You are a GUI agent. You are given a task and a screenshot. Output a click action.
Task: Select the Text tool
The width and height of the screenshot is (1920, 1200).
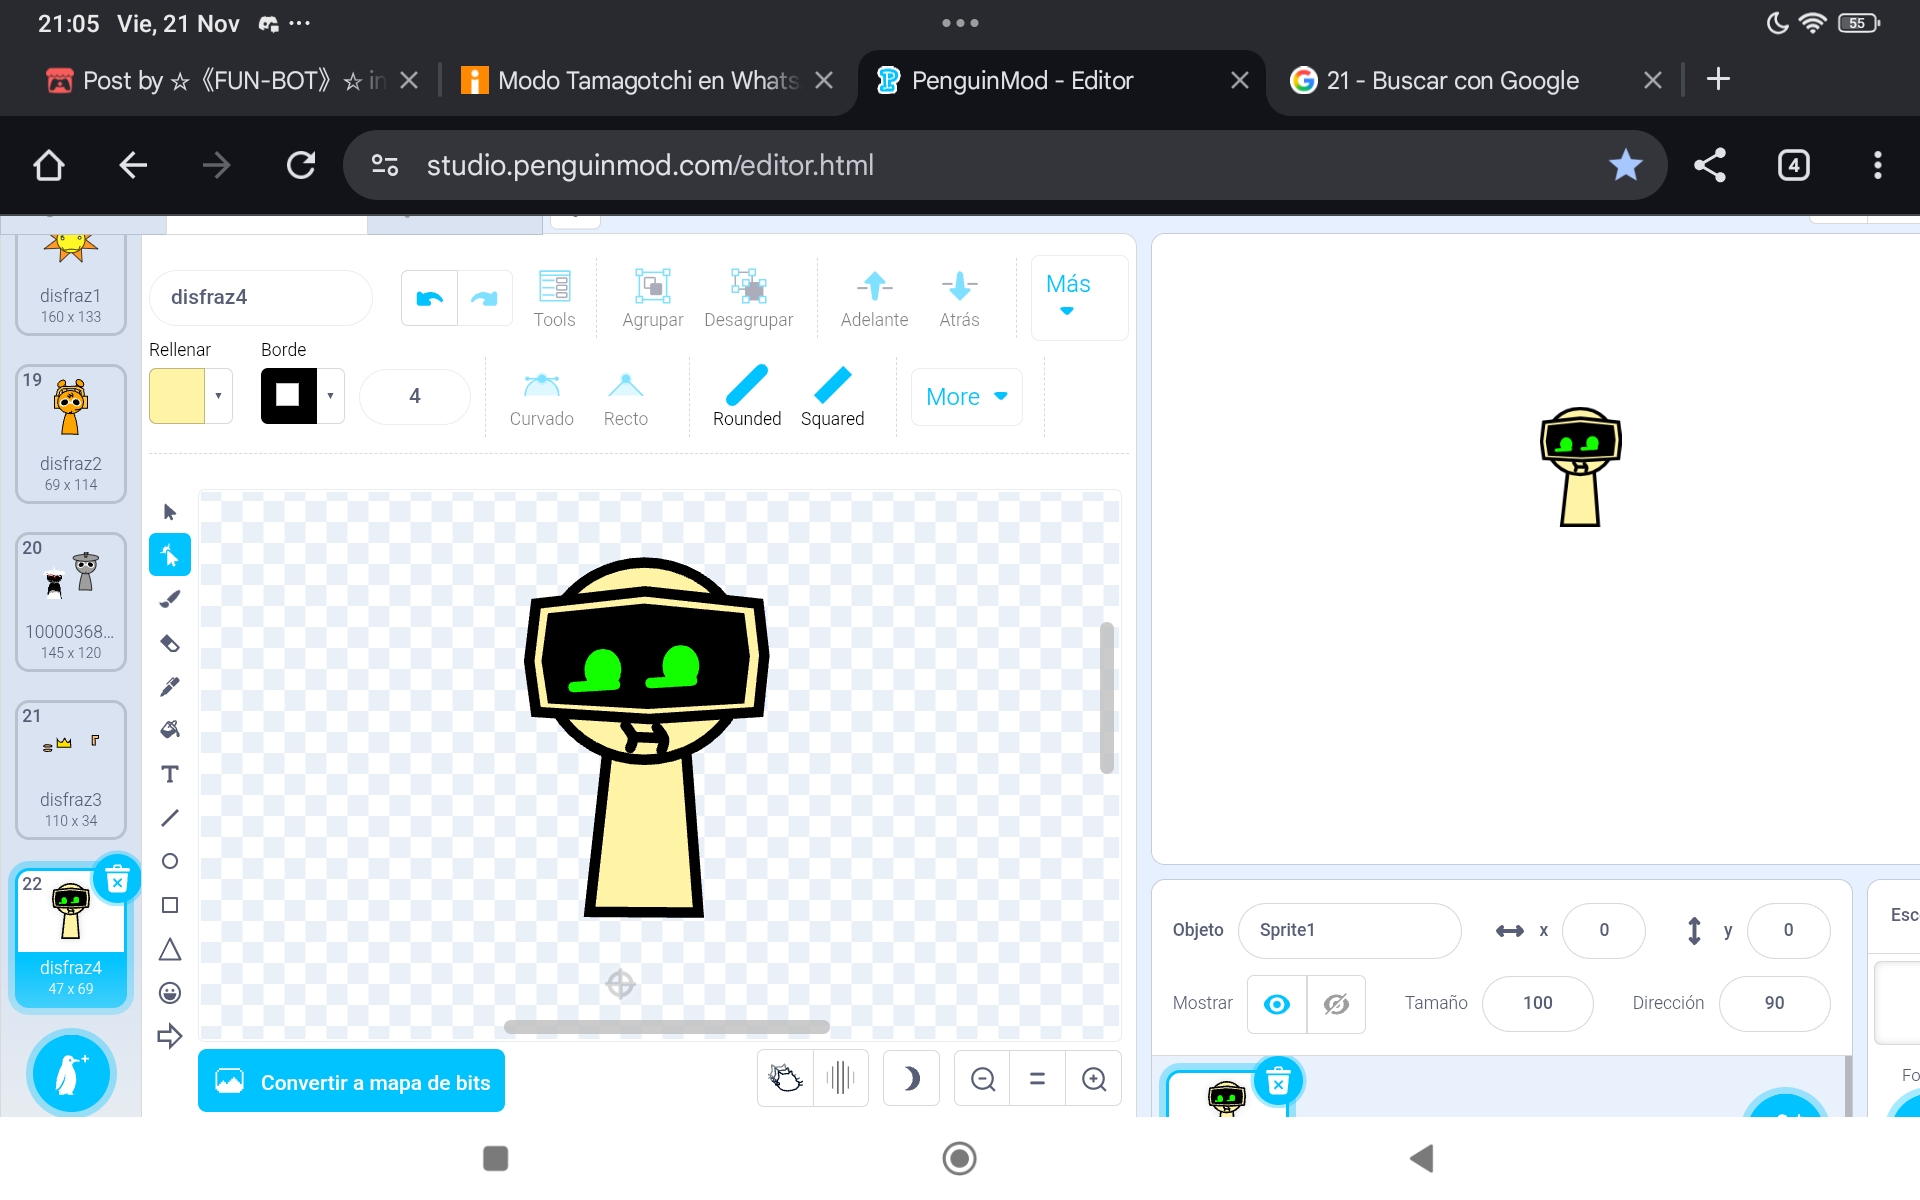tap(170, 774)
